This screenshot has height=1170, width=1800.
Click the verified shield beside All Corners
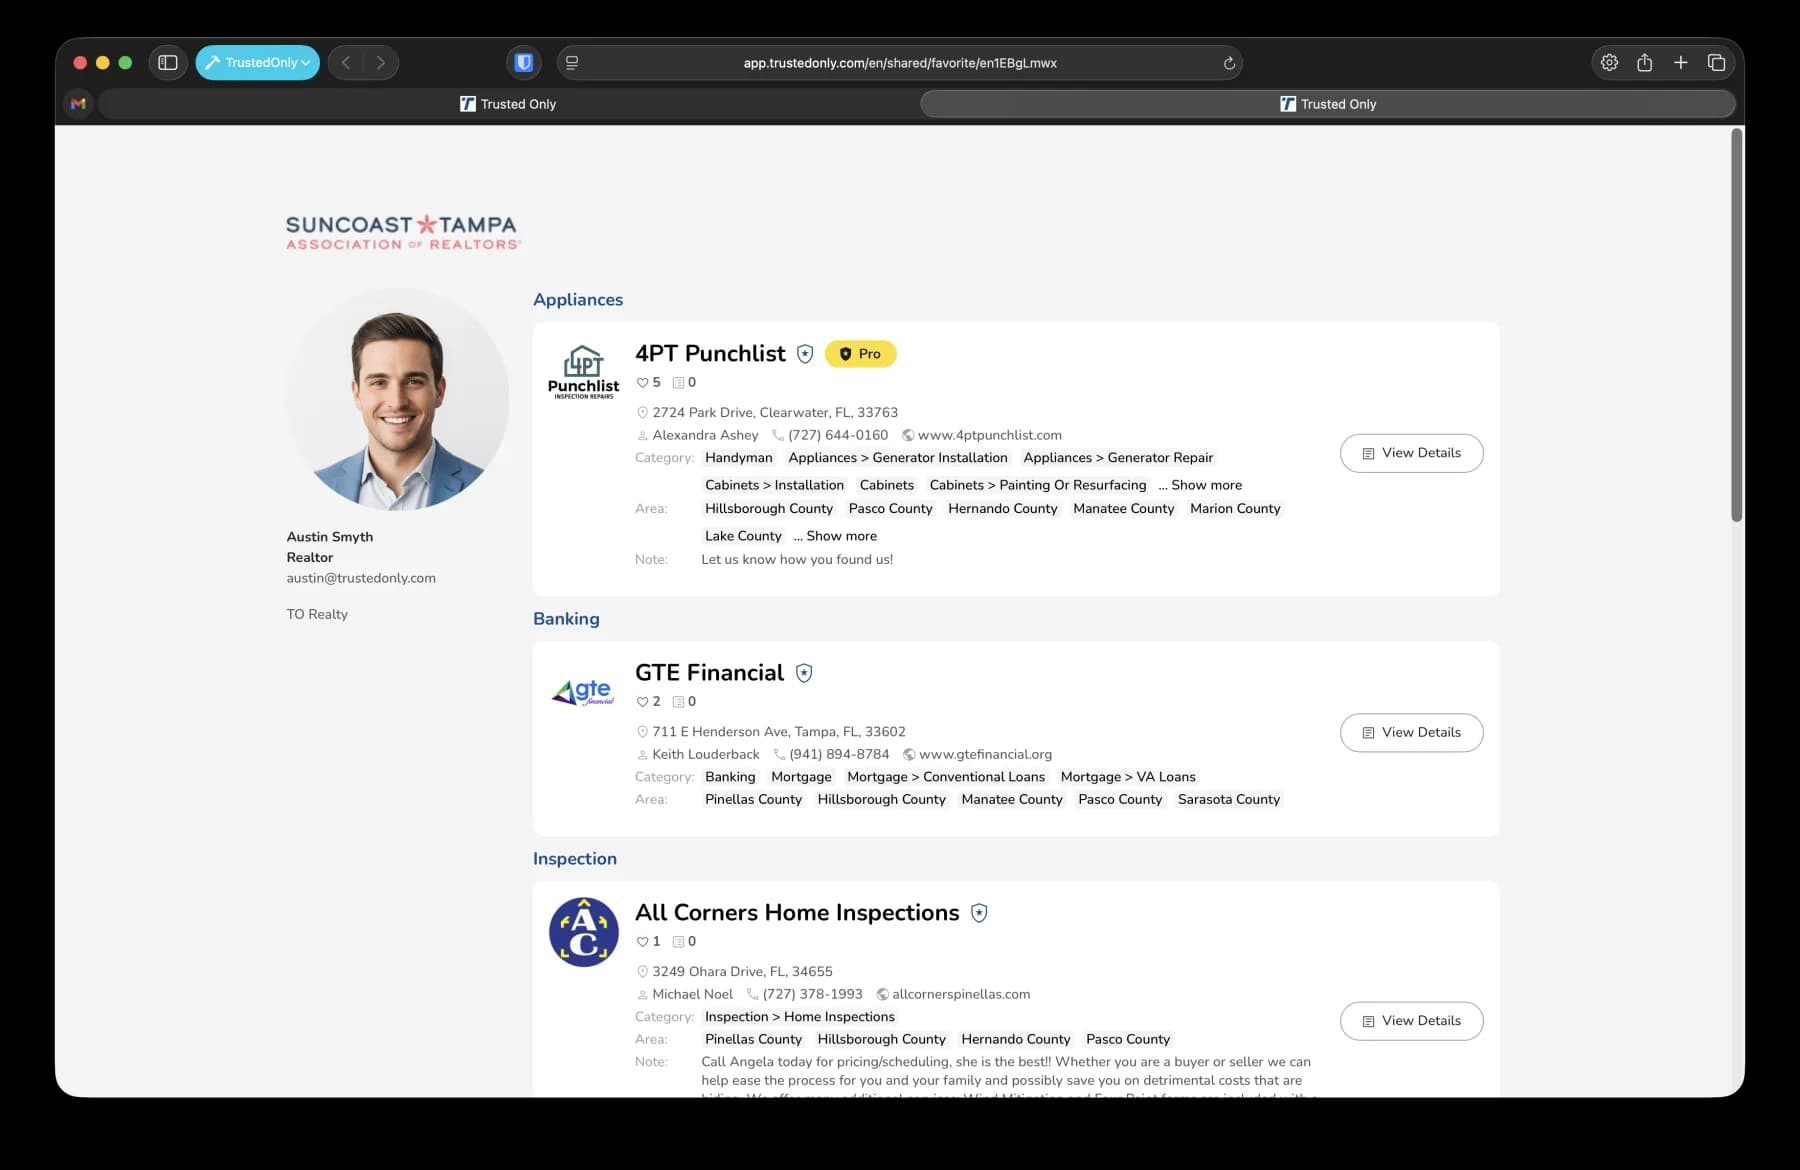979,913
